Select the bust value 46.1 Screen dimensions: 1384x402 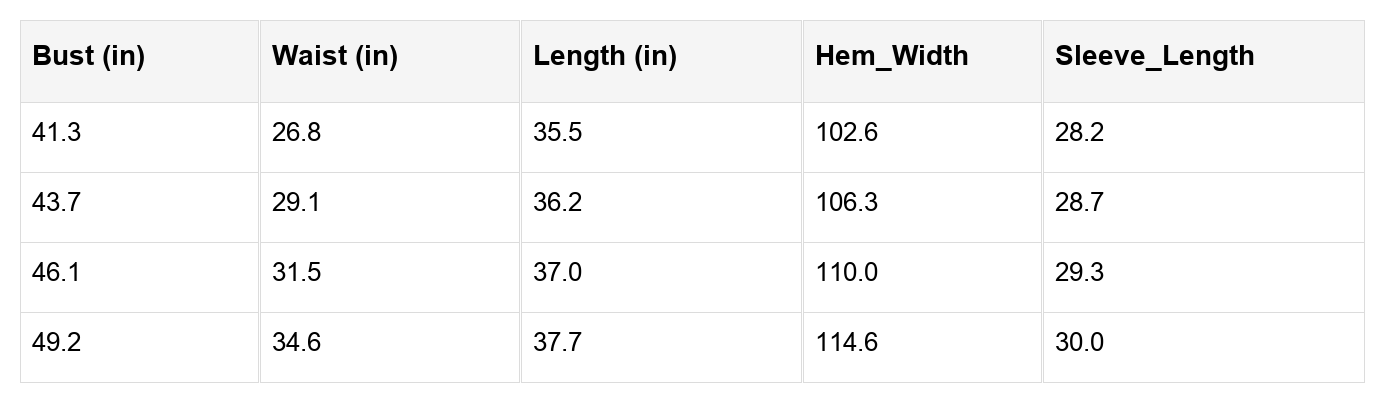pos(57,273)
